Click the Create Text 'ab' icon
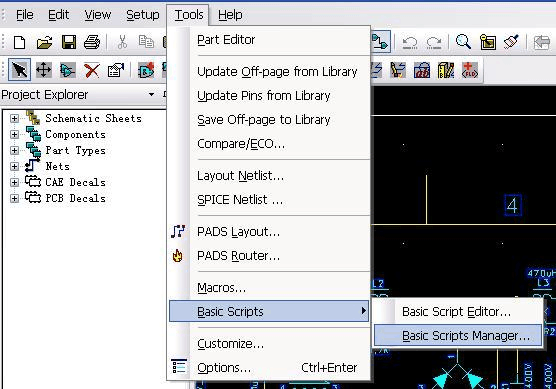 (x=422, y=70)
